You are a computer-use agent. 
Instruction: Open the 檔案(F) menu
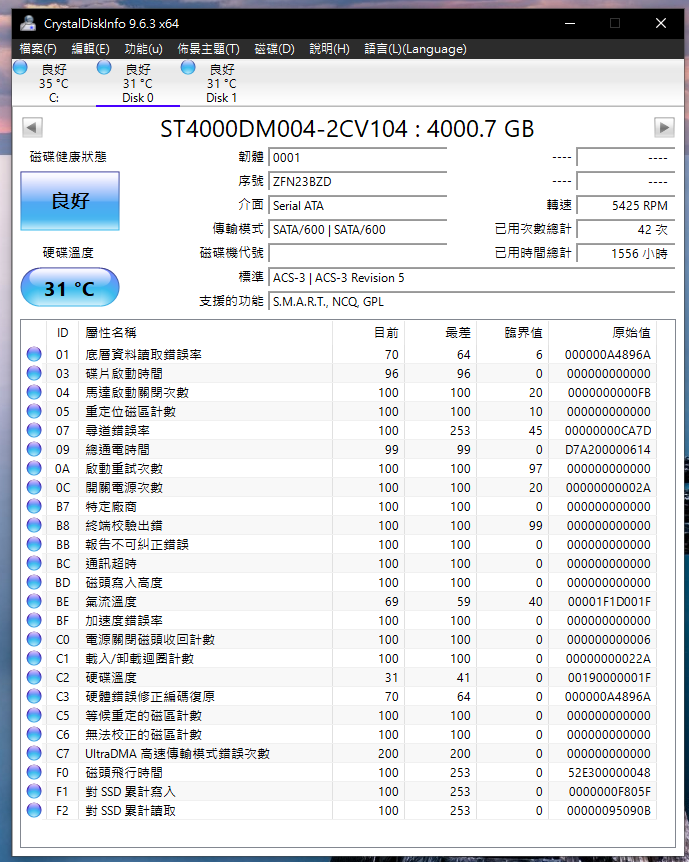pyautogui.click(x=38, y=49)
